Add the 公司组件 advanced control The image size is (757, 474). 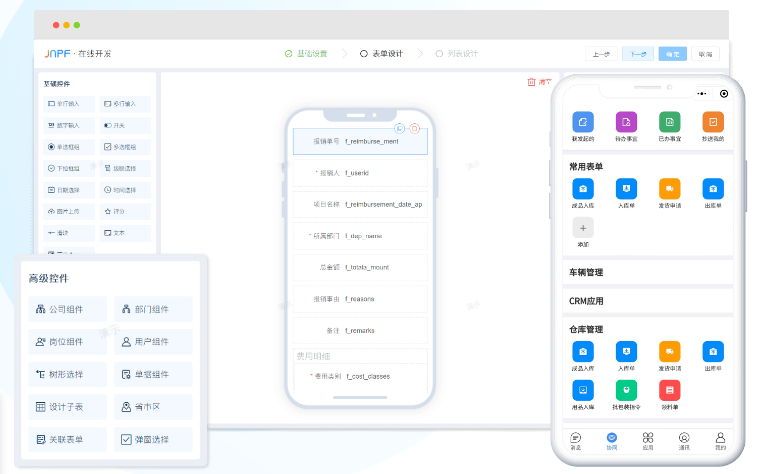pos(68,309)
